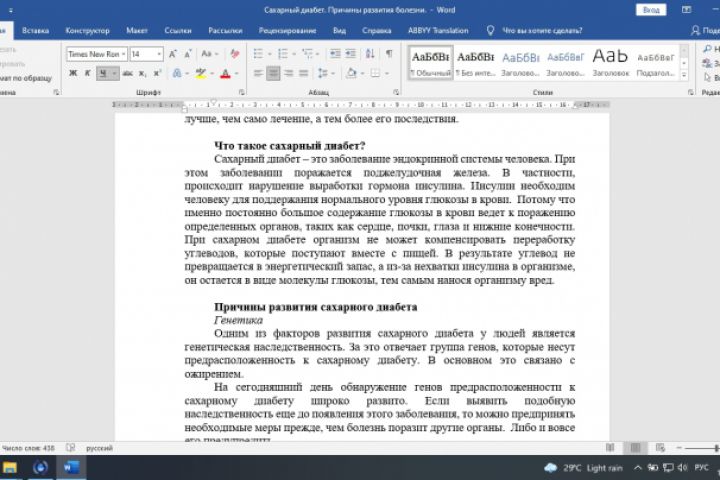720x480 pixels.
Task: Open the font color dropdown arrow
Action: pyautogui.click(x=236, y=73)
